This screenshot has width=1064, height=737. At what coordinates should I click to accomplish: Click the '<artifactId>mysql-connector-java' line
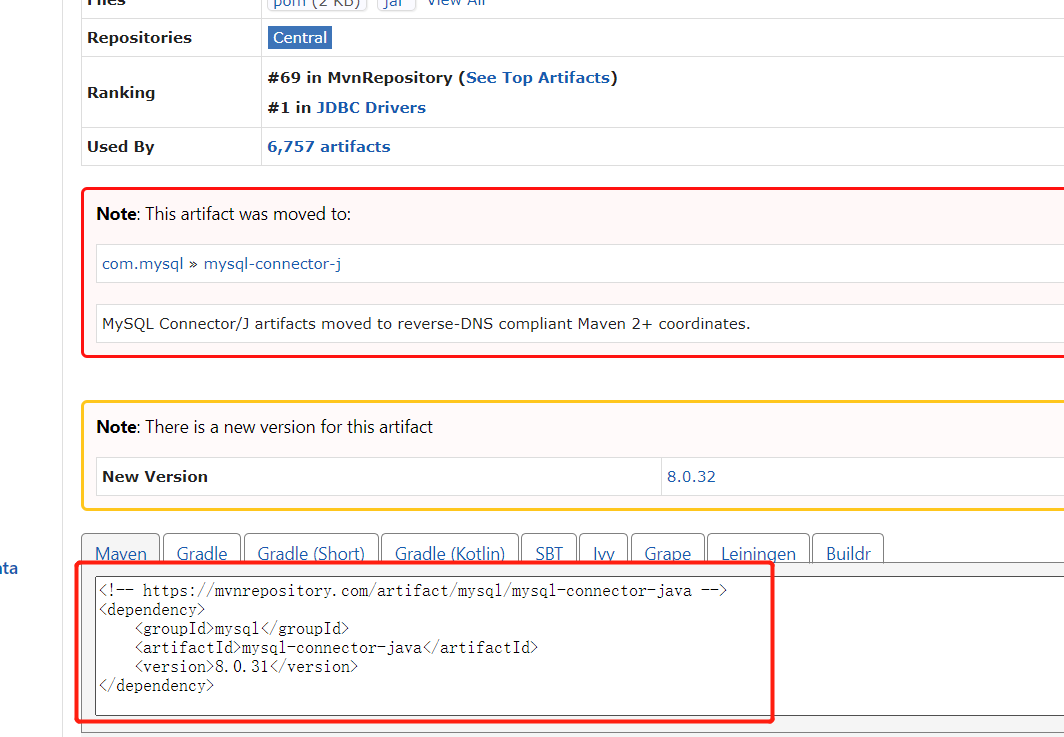[336, 647]
